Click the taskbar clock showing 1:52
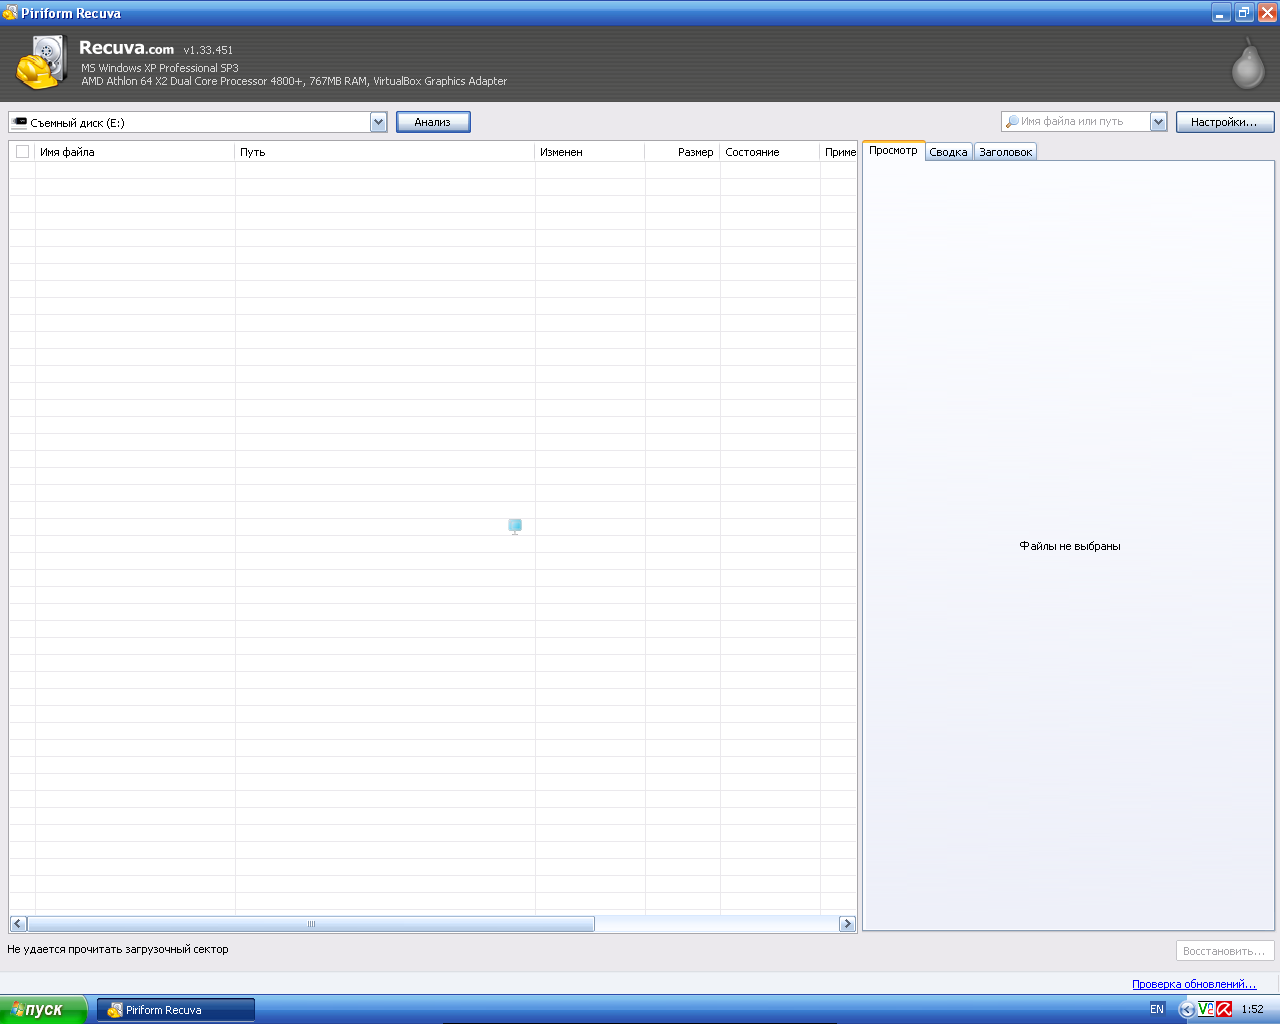The height and width of the screenshot is (1024, 1280). pyautogui.click(x=1252, y=1009)
